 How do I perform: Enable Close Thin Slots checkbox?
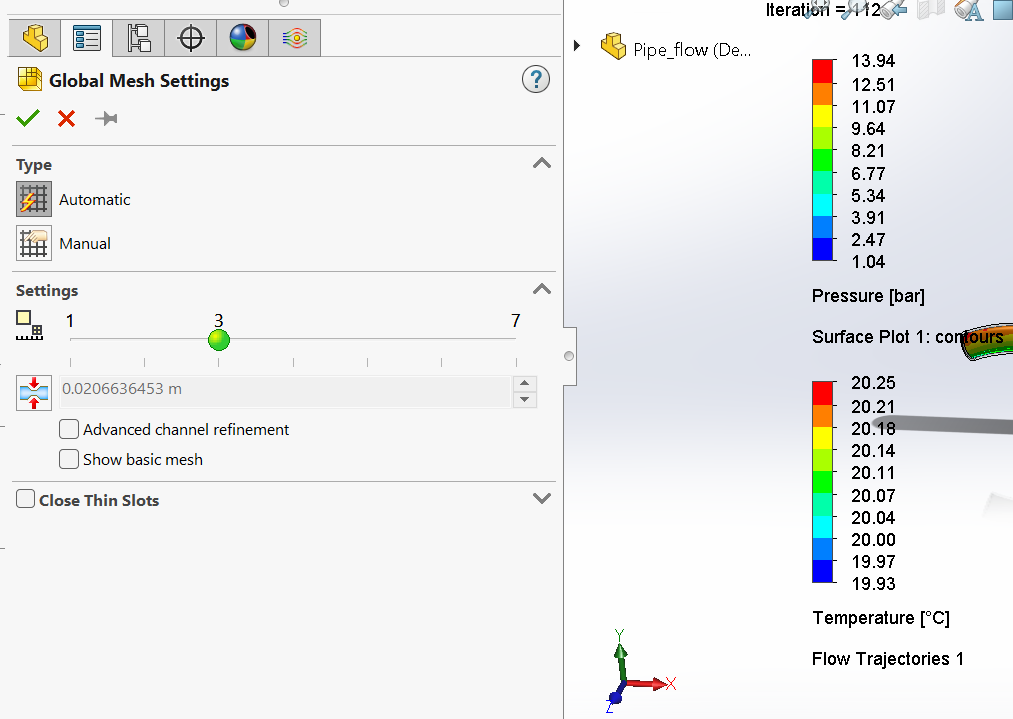click(x=25, y=499)
